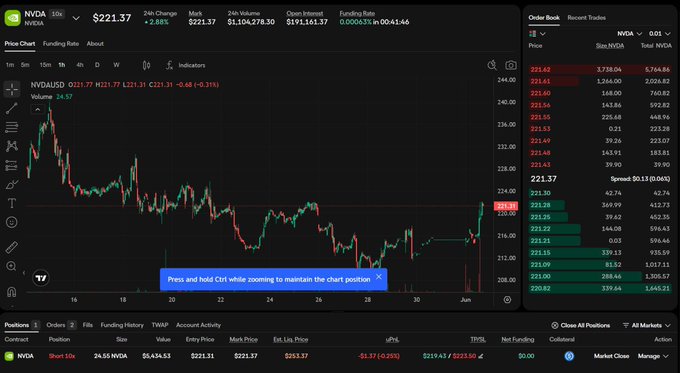Switch to the 15m timeframe
This screenshot has height=373, width=680.
tap(45, 65)
